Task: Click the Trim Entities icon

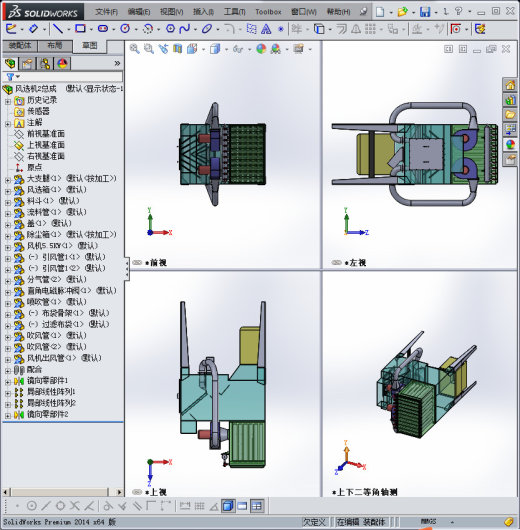Action: click(x=297, y=29)
